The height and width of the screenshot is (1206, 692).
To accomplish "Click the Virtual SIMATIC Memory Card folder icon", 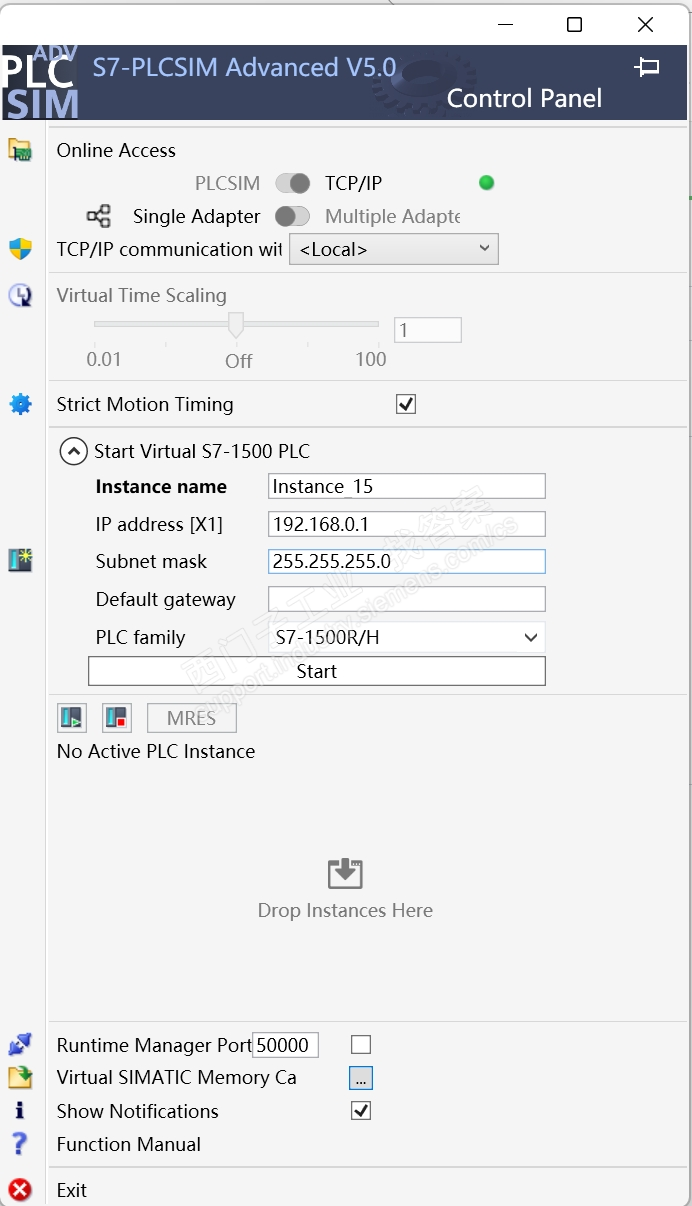I will 20,1077.
